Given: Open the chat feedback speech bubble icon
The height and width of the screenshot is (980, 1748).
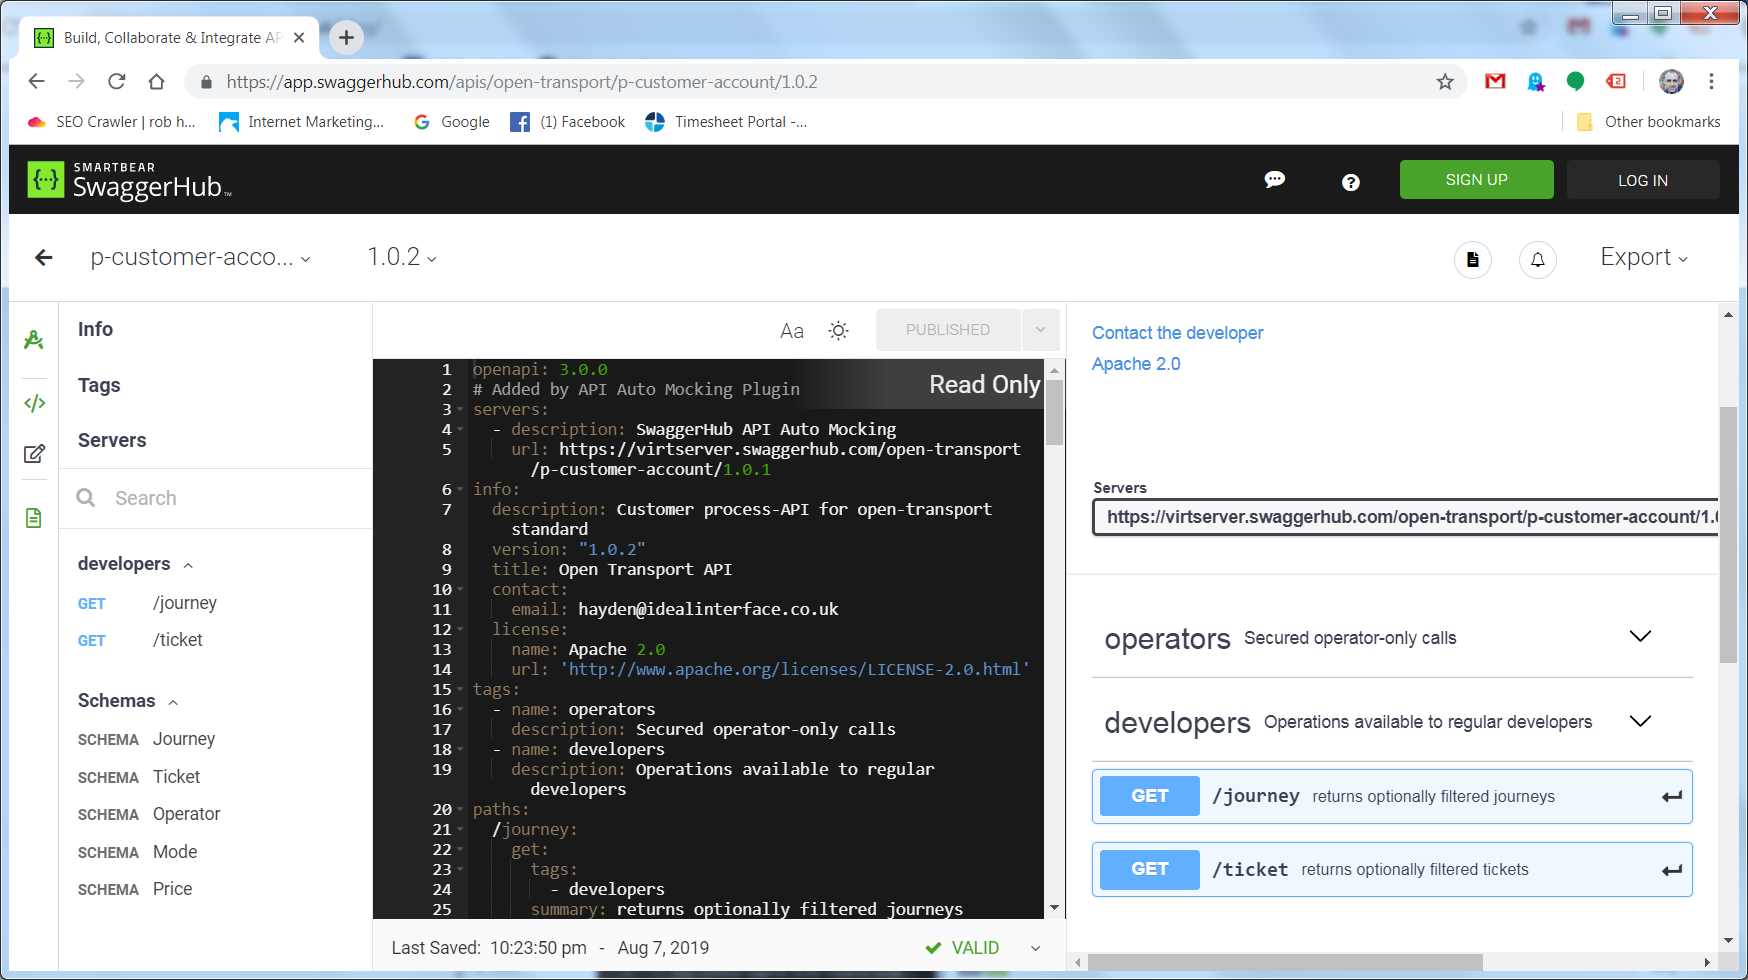Looking at the screenshot, I should tap(1274, 180).
